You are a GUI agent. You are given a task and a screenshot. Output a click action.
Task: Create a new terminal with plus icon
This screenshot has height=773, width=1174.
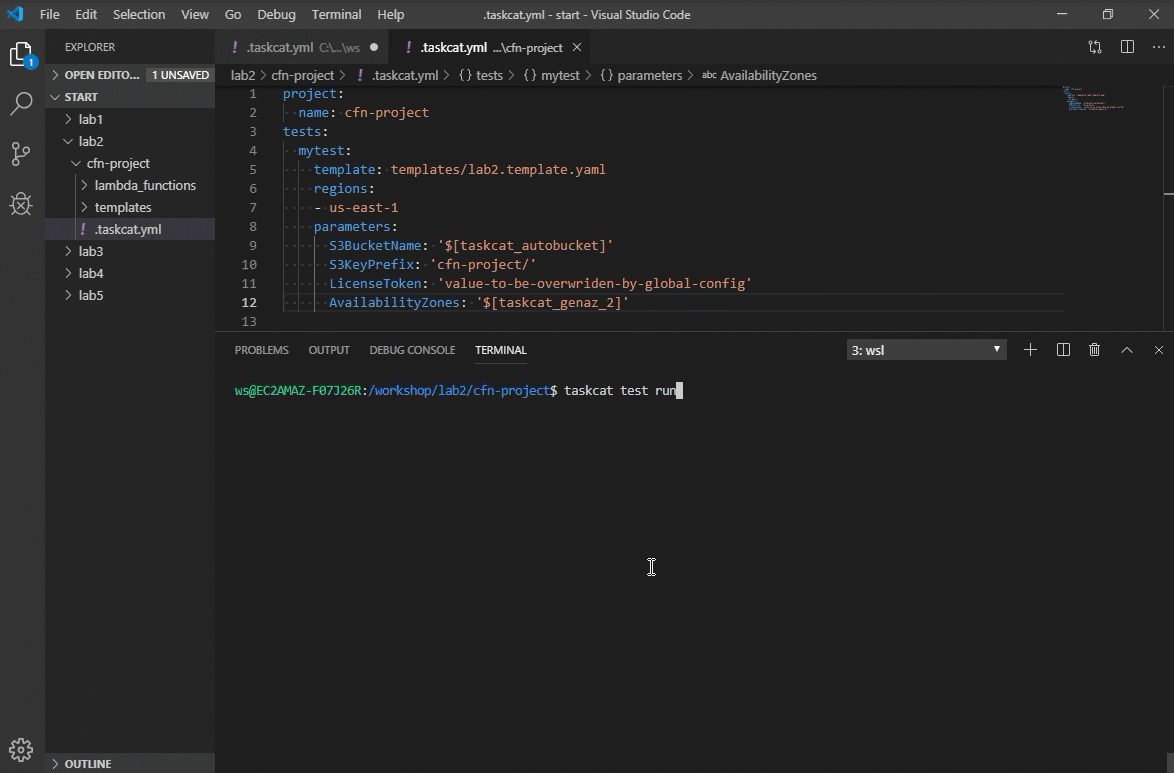1030,350
